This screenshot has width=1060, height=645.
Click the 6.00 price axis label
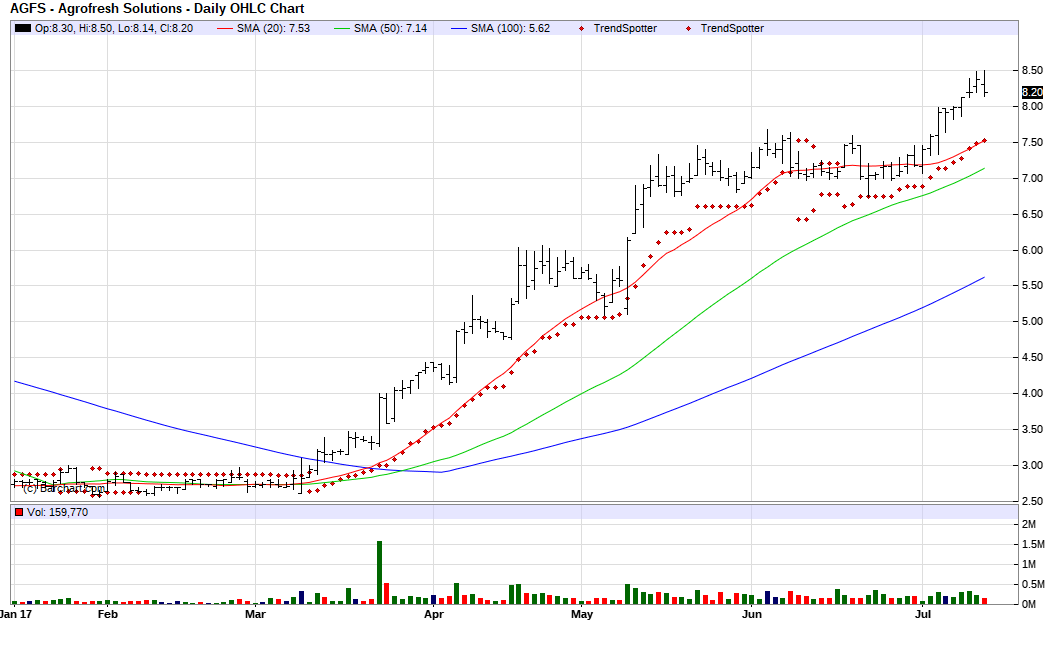click(1032, 250)
